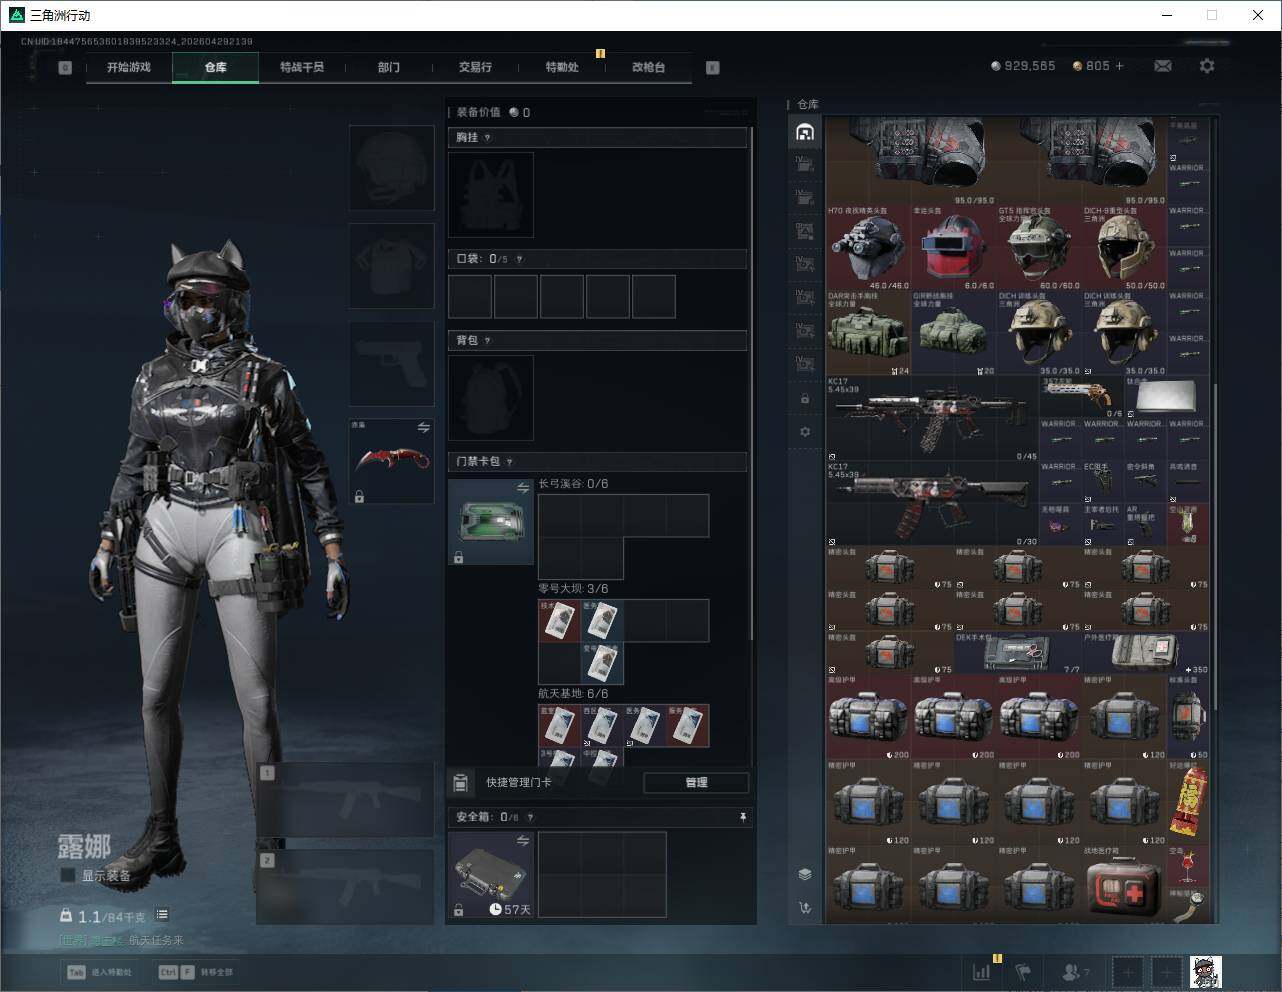Select the DICH-9 heavy helmet item

click(1124, 247)
